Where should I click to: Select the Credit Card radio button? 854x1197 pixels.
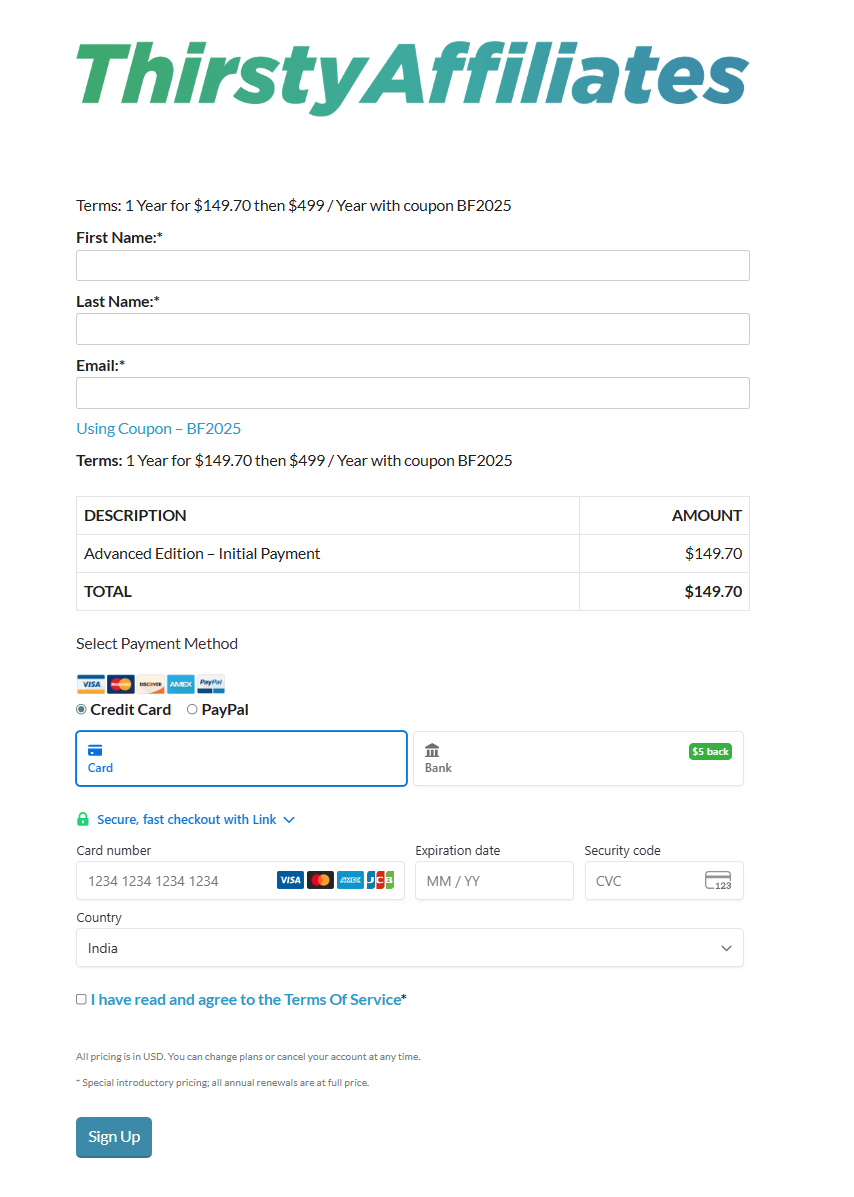pos(81,709)
